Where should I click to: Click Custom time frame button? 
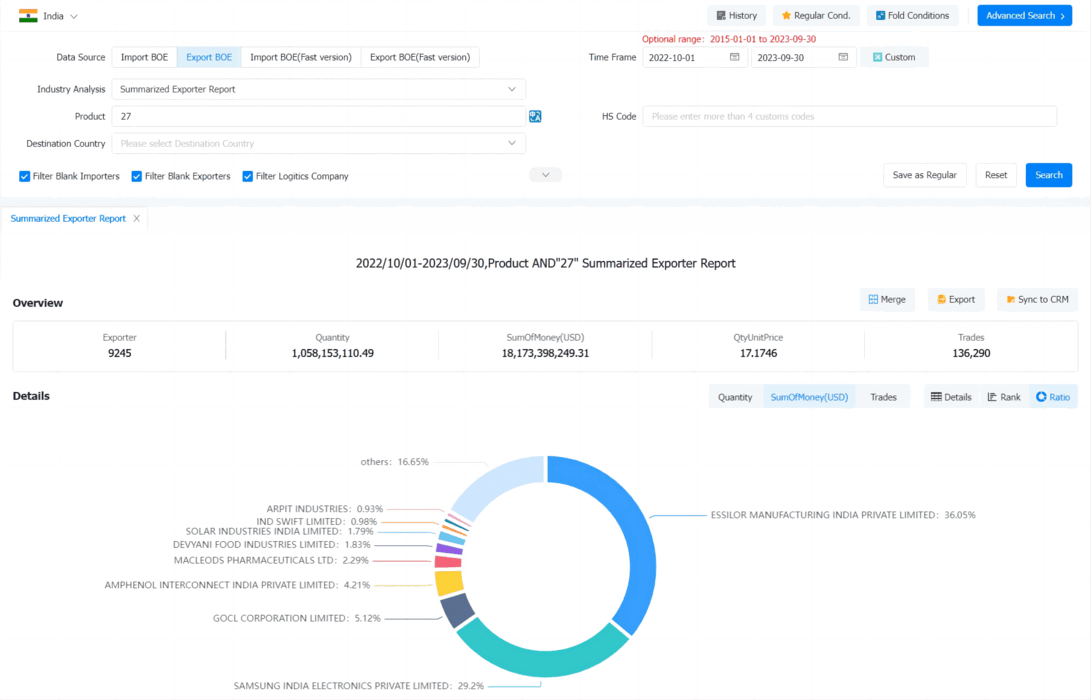click(894, 57)
